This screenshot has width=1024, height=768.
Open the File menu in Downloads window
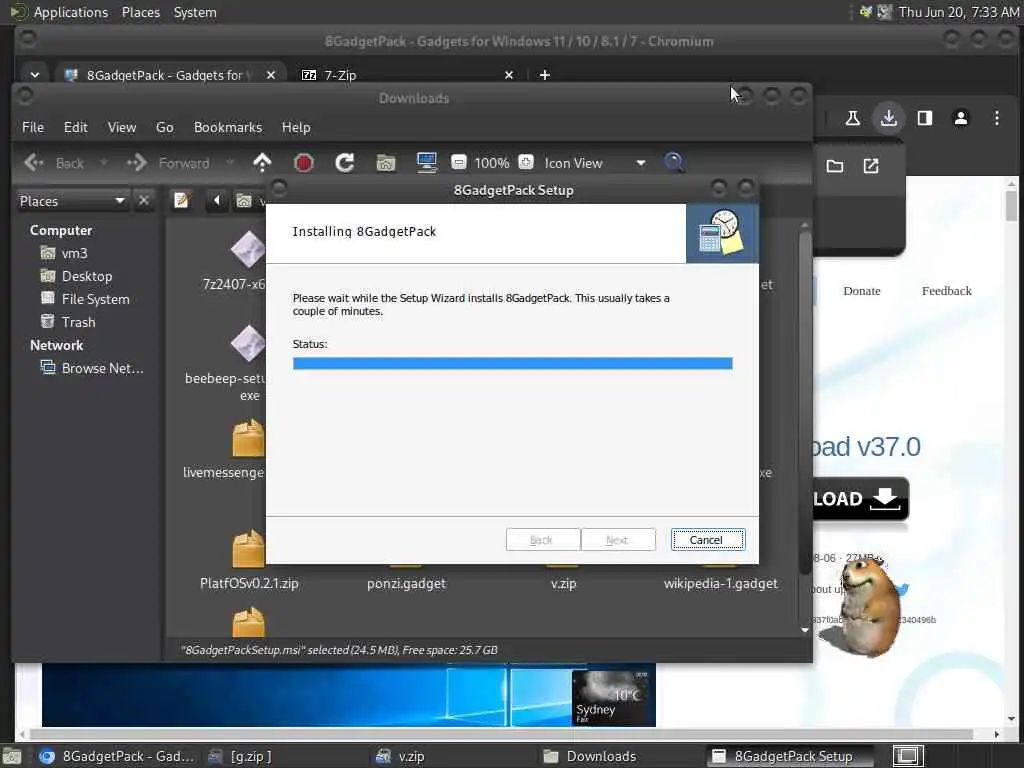pyautogui.click(x=33, y=127)
